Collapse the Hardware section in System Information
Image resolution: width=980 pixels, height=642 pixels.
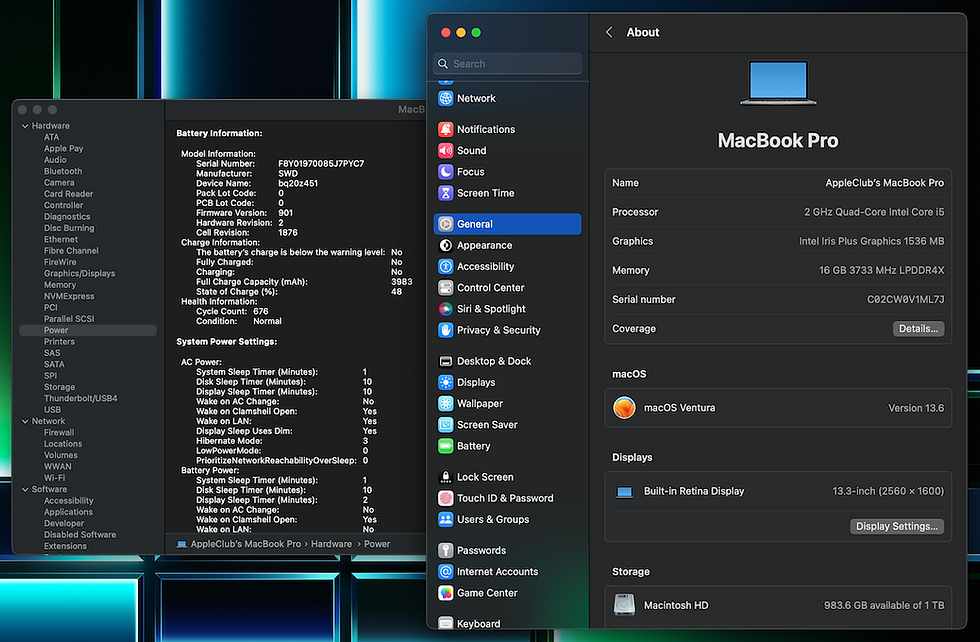[25, 126]
